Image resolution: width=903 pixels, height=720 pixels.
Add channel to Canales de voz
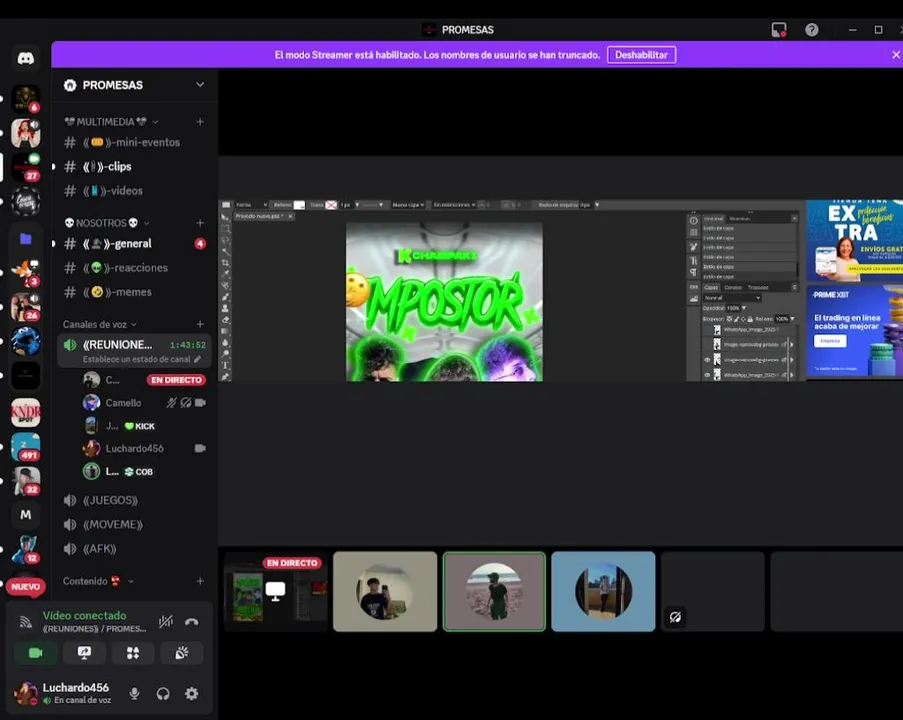(x=200, y=324)
